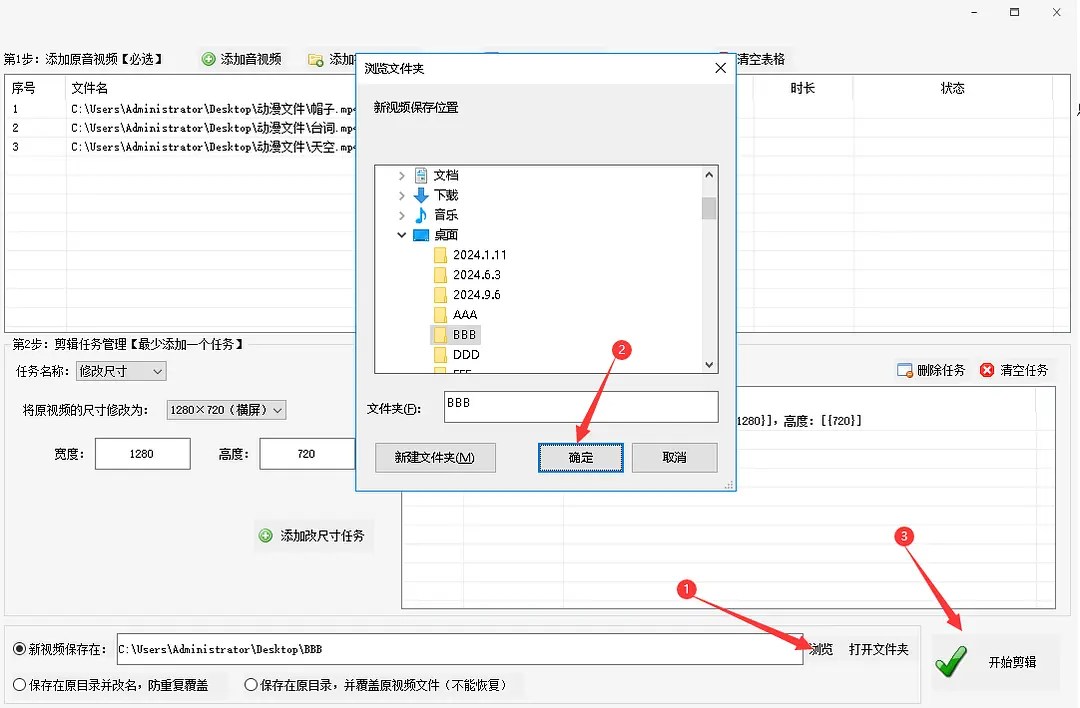This screenshot has width=1080, height=708.
Task: Click scroll down arrow in folder tree
Action: tap(709, 364)
